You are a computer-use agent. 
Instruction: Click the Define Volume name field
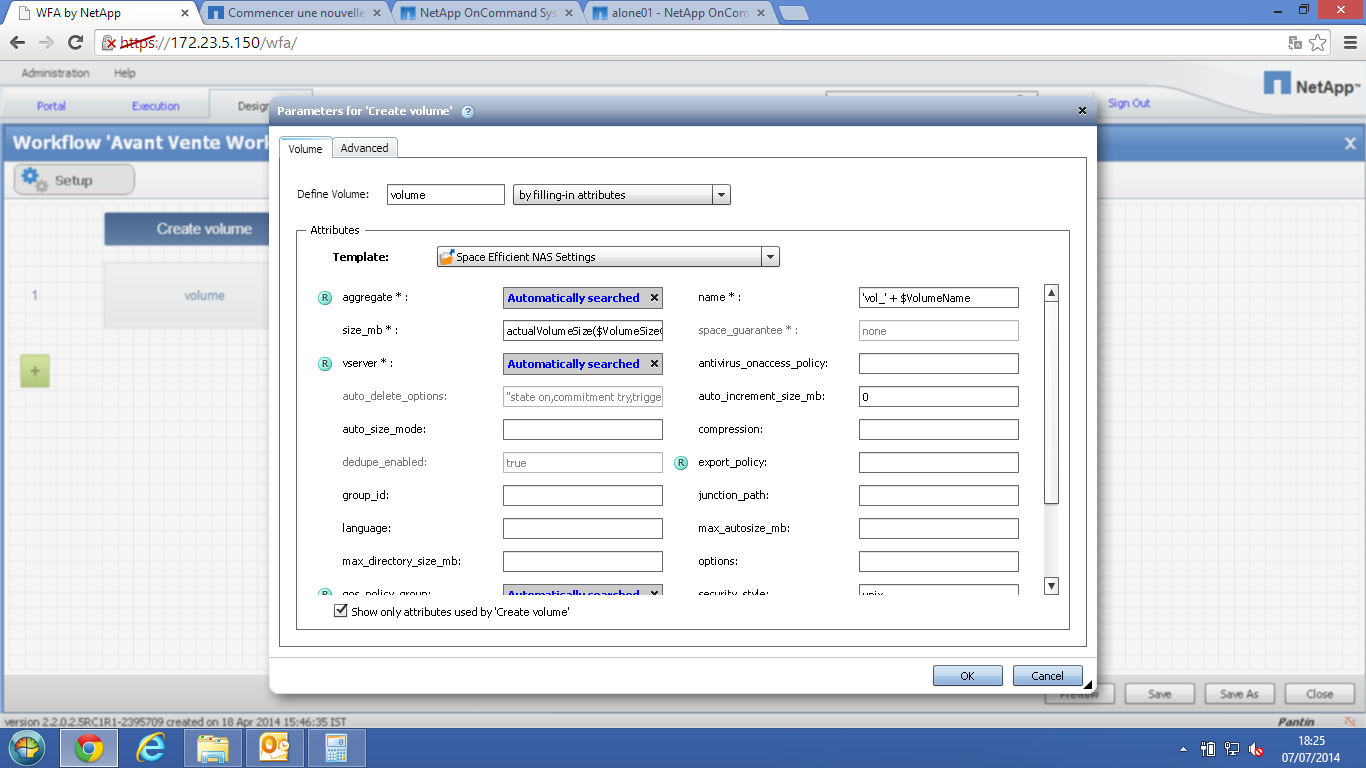click(x=446, y=195)
